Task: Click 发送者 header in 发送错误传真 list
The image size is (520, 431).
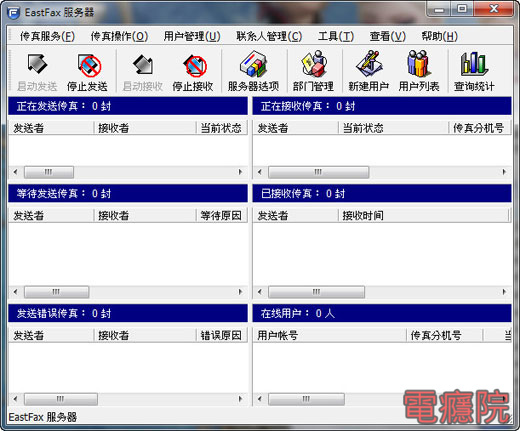Action: click(x=51, y=335)
